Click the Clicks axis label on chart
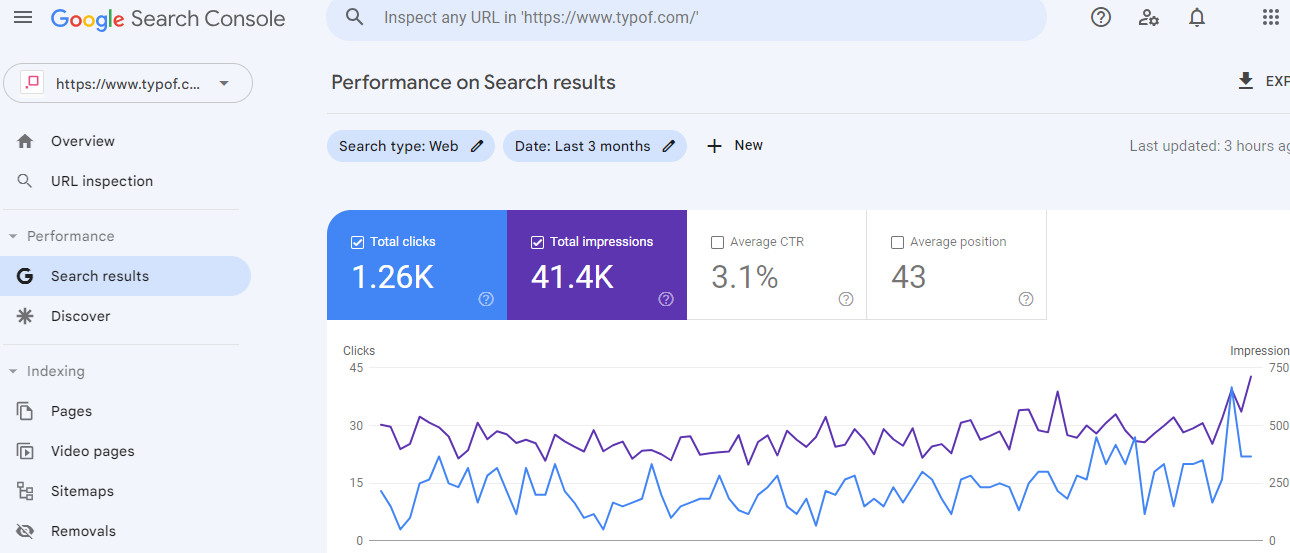 359,351
